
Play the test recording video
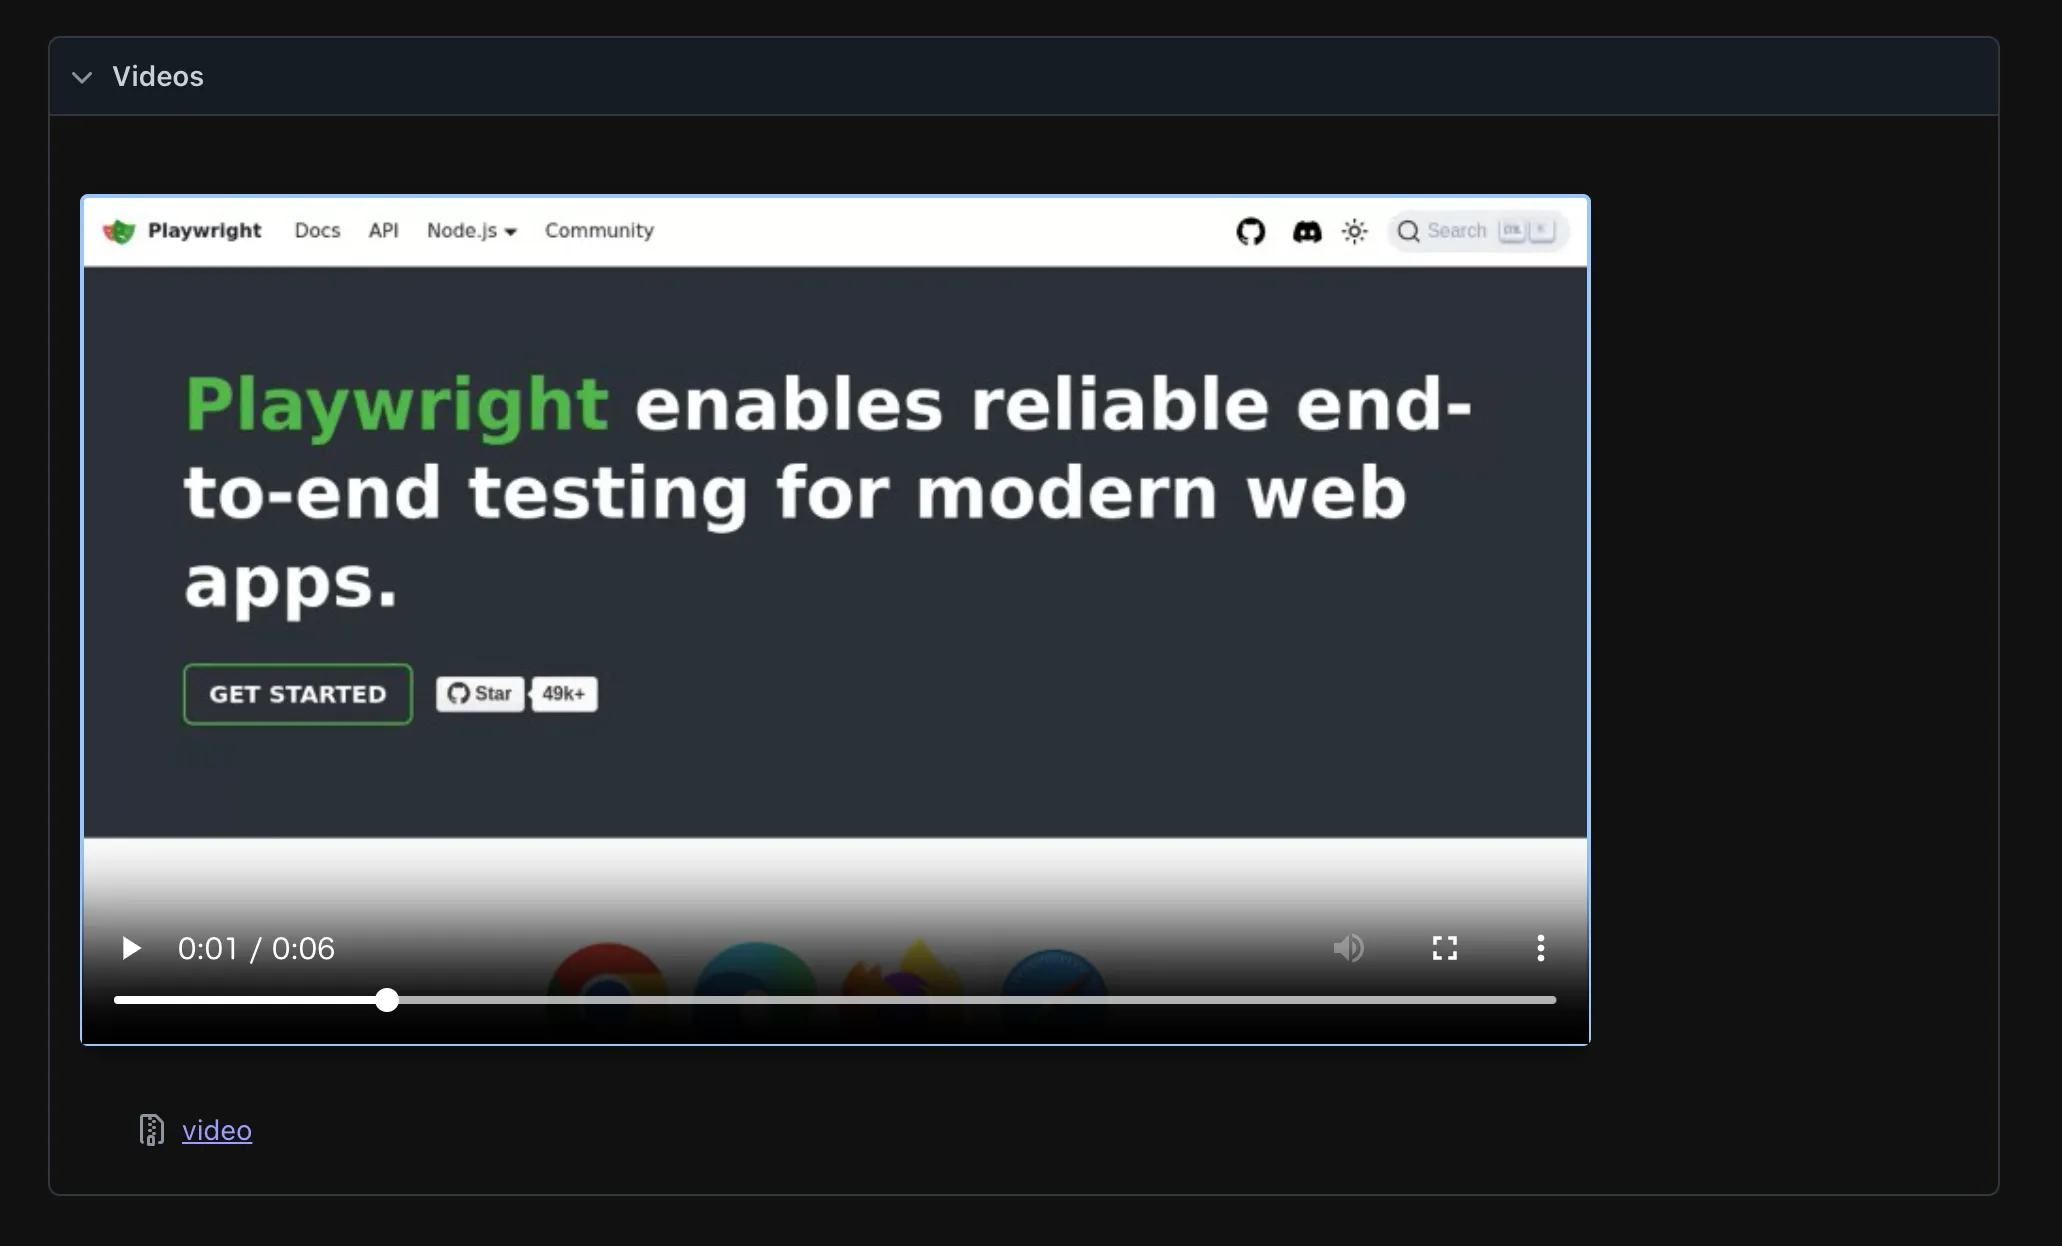[131, 948]
